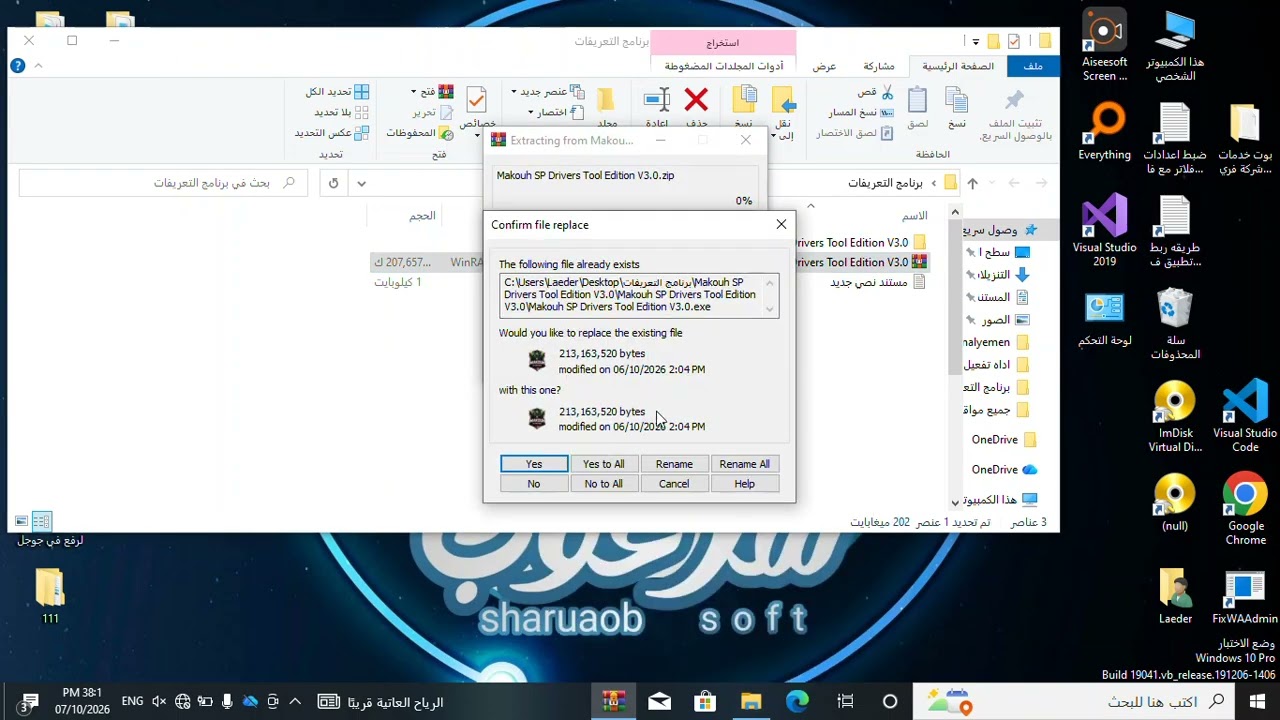
Task: Open the Mail app from the taskbar
Action: pos(660,701)
